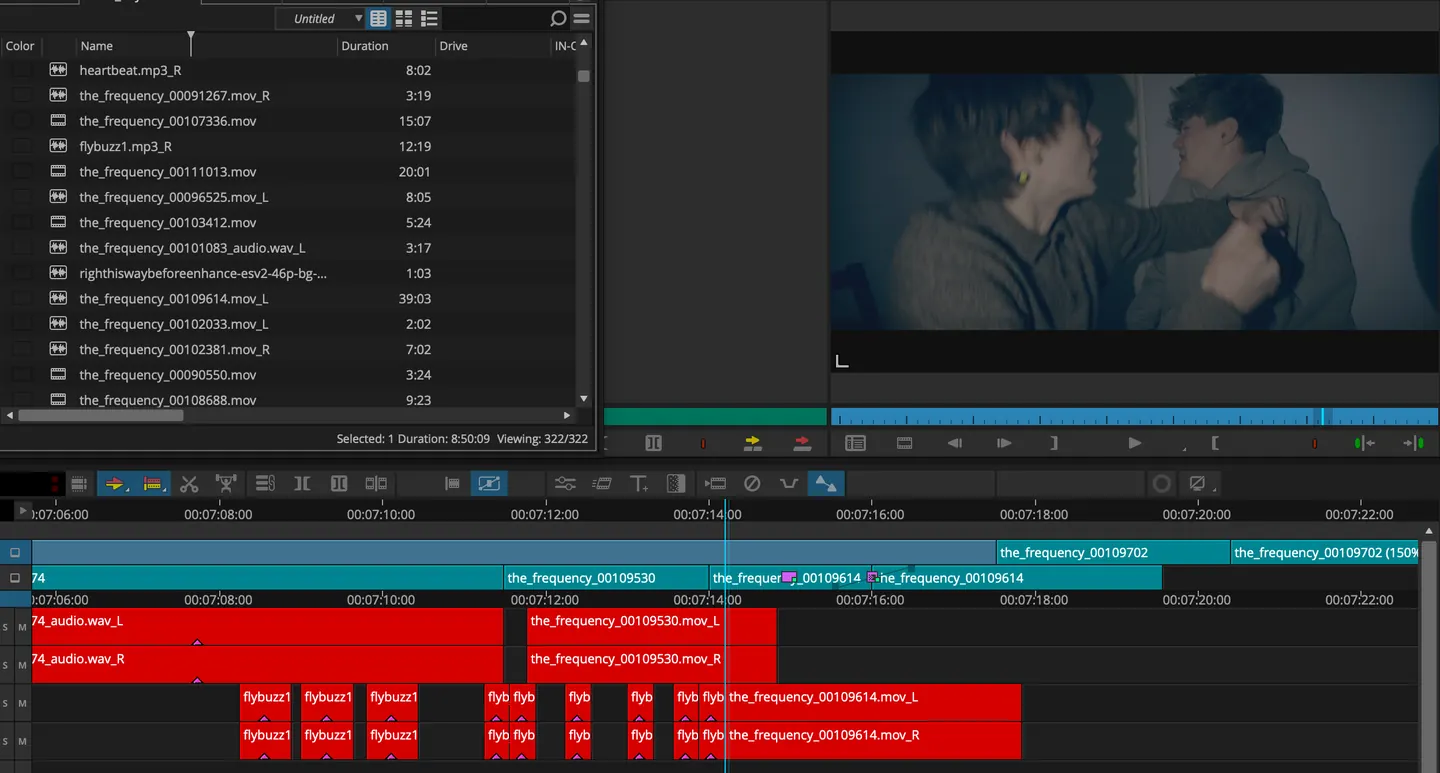Click the Drive column header
The width and height of the screenshot is (1440, 773).
pos(453,46)
